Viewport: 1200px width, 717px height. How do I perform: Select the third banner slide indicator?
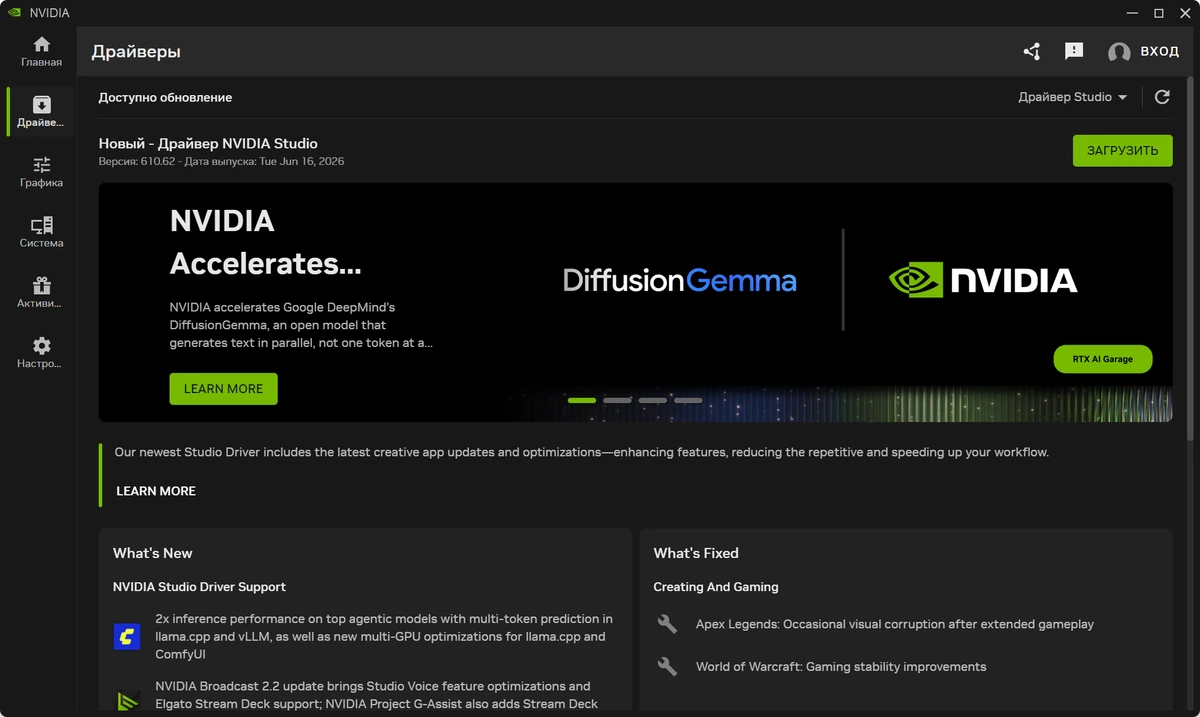652,400
